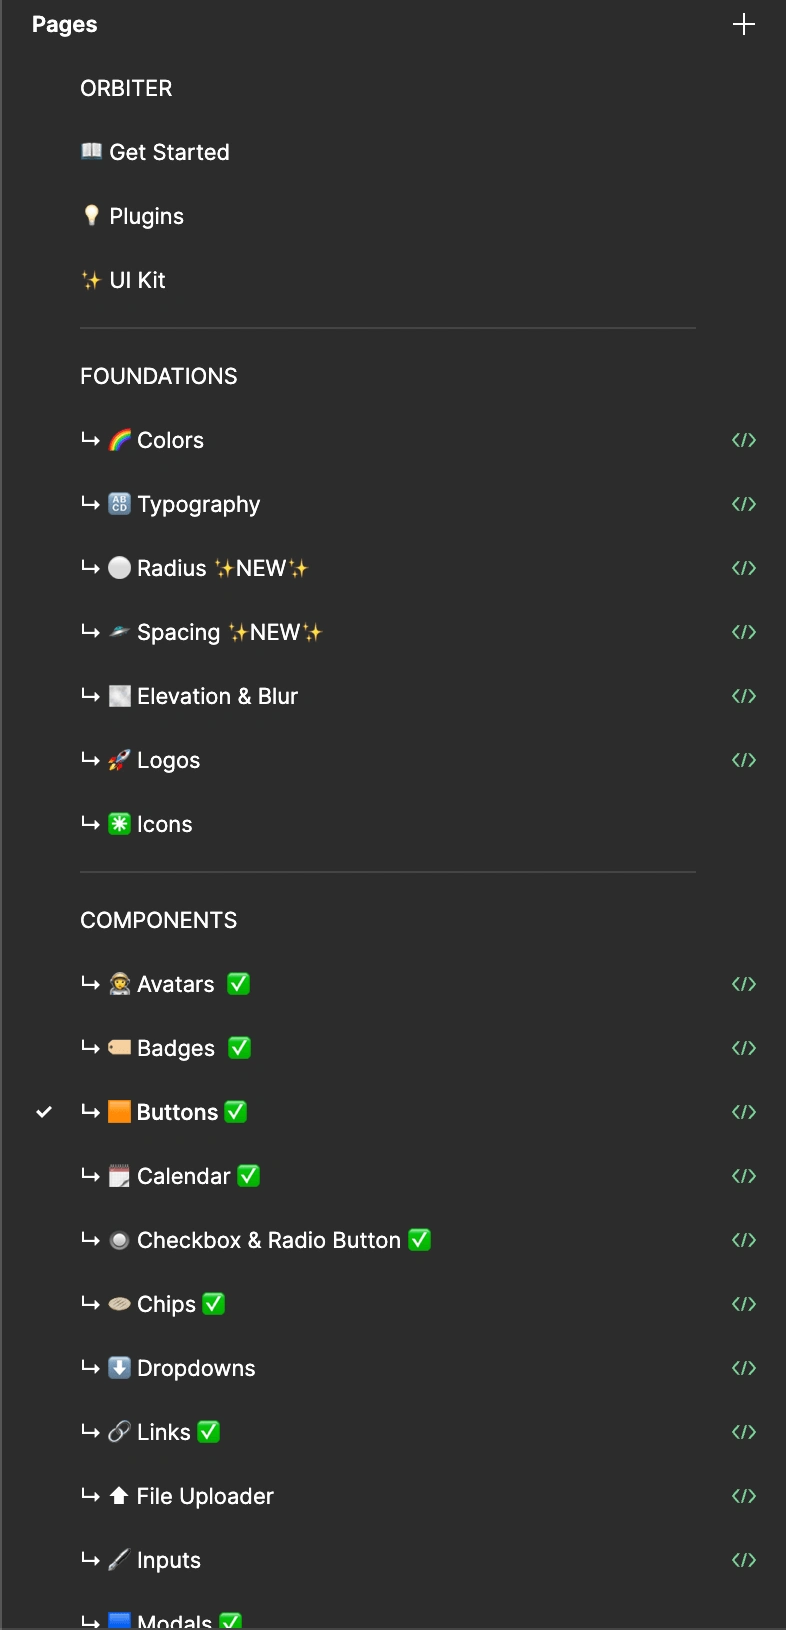
Task: Add a new page with plus icon
Action: click(743, 25)
